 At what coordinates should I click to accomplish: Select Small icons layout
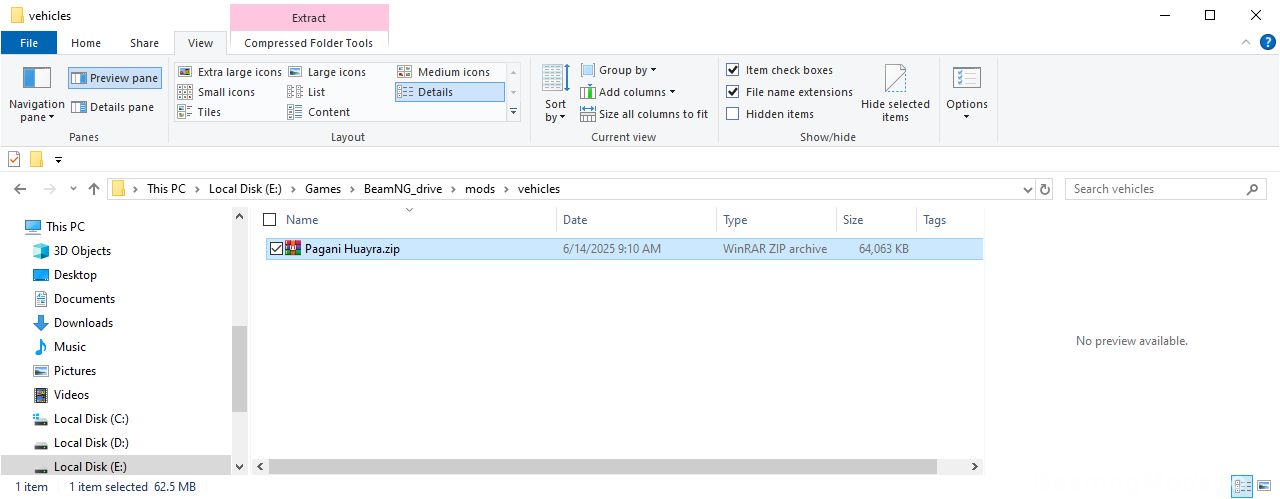coord(217,92)
